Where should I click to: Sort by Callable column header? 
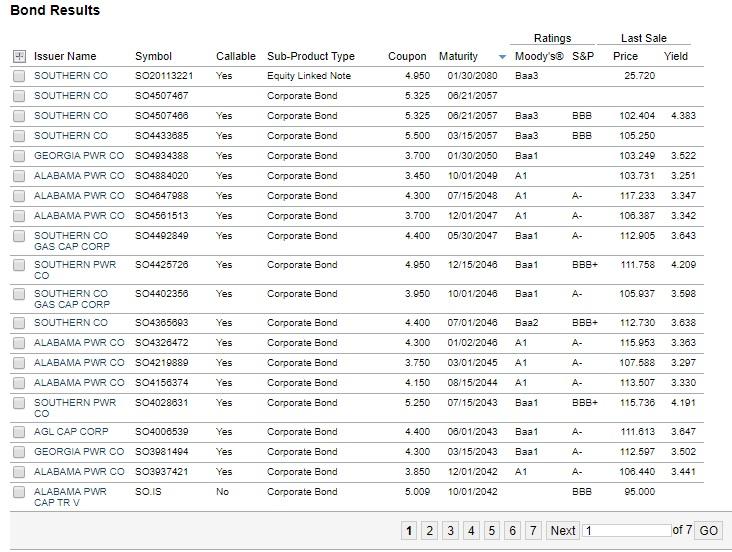click(x=236, y=57)
